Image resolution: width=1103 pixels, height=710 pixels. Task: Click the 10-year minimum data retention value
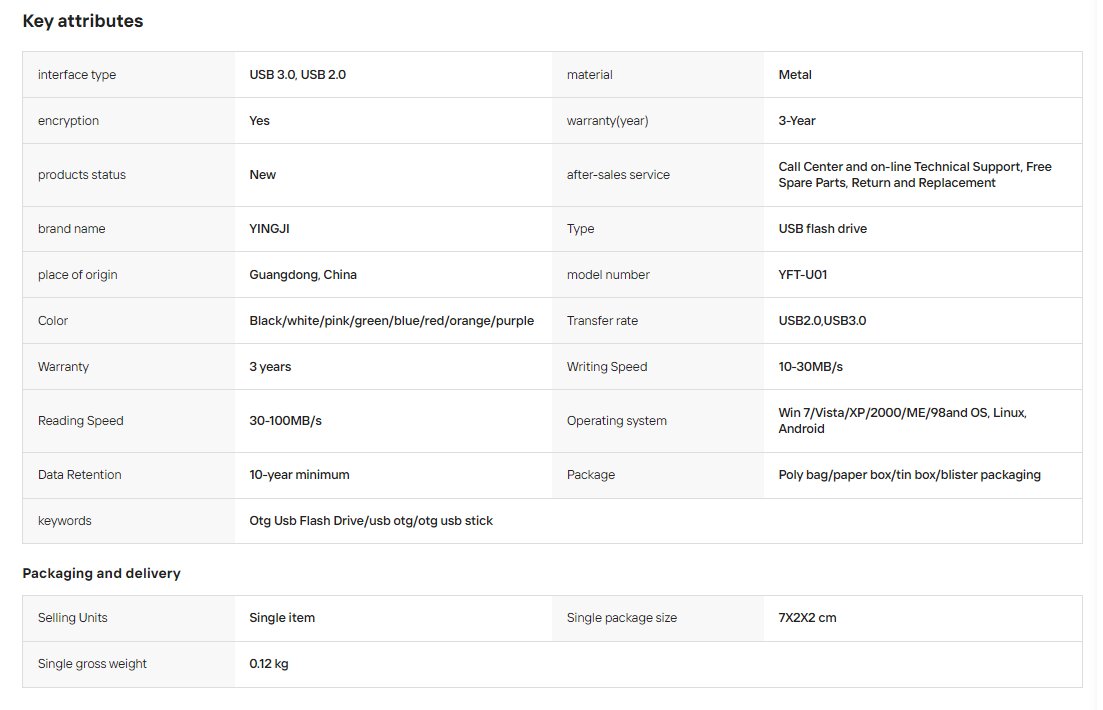pos(299,475)
